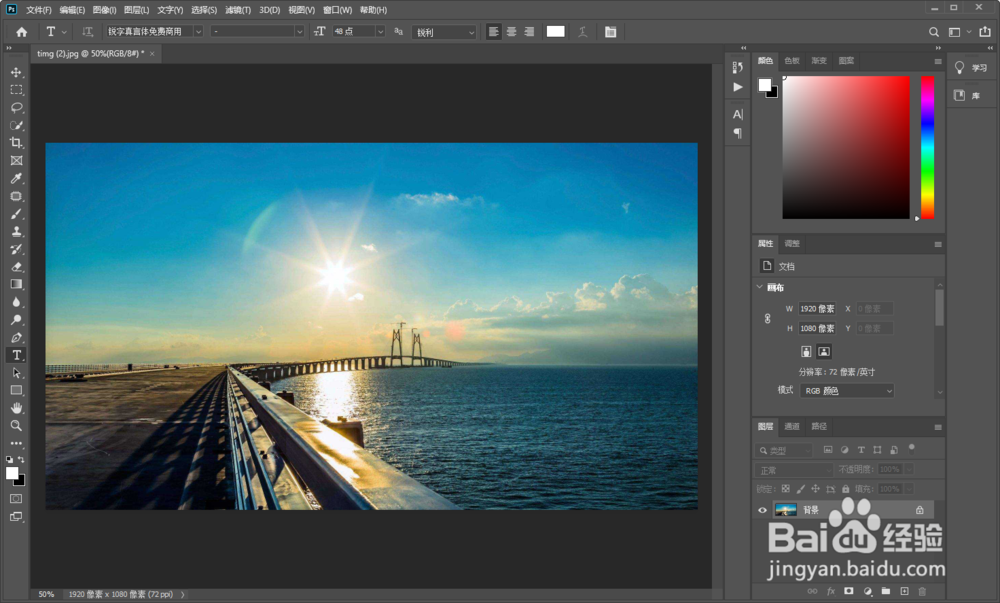This screenshot has width=1000, height=603.
Task: Select the Lasso tool
Action: click(16, 107)
